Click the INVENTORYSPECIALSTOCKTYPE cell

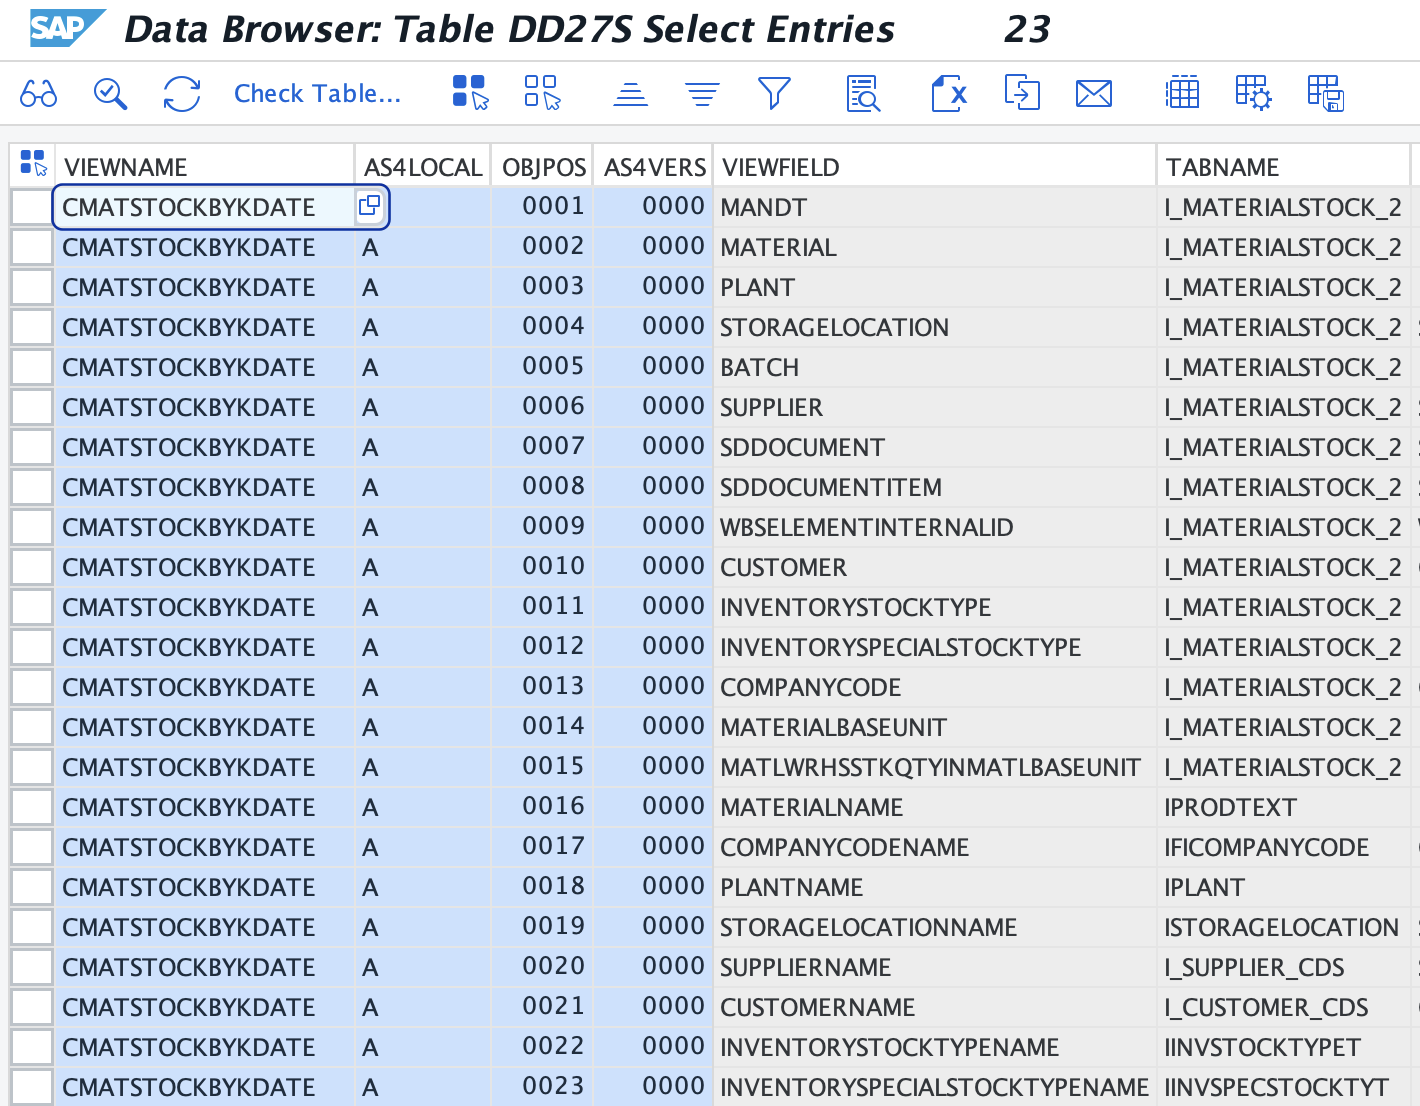click(935, 647)
